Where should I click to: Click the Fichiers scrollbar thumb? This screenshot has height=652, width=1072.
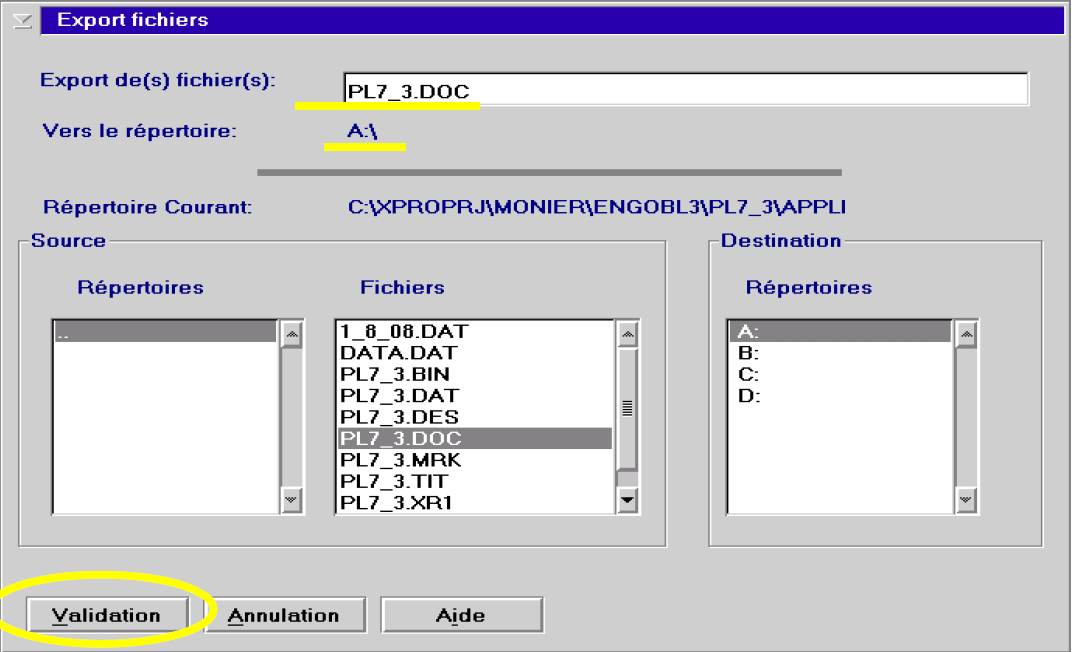[627, 408]
